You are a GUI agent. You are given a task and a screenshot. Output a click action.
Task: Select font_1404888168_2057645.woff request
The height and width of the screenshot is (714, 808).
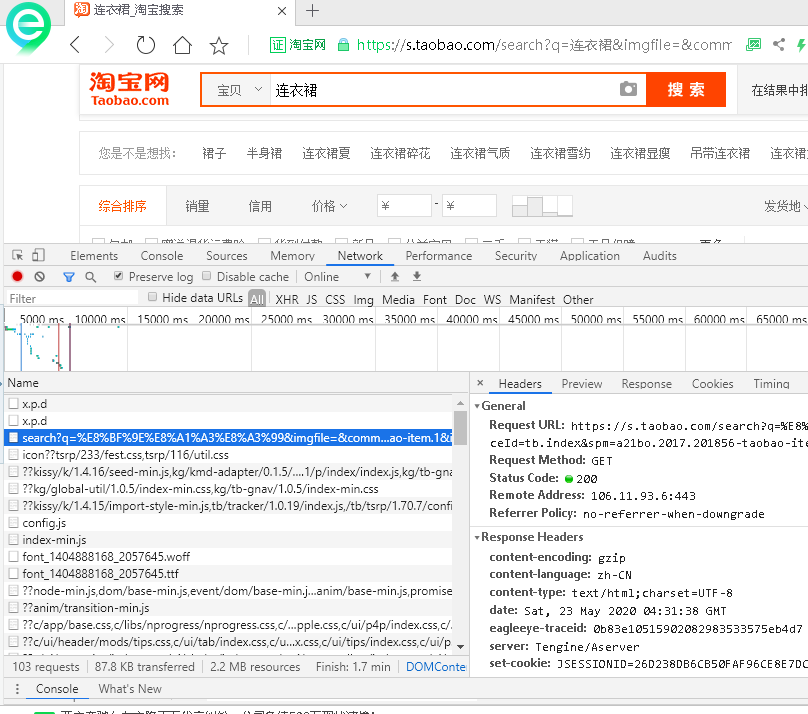[228, 557]
